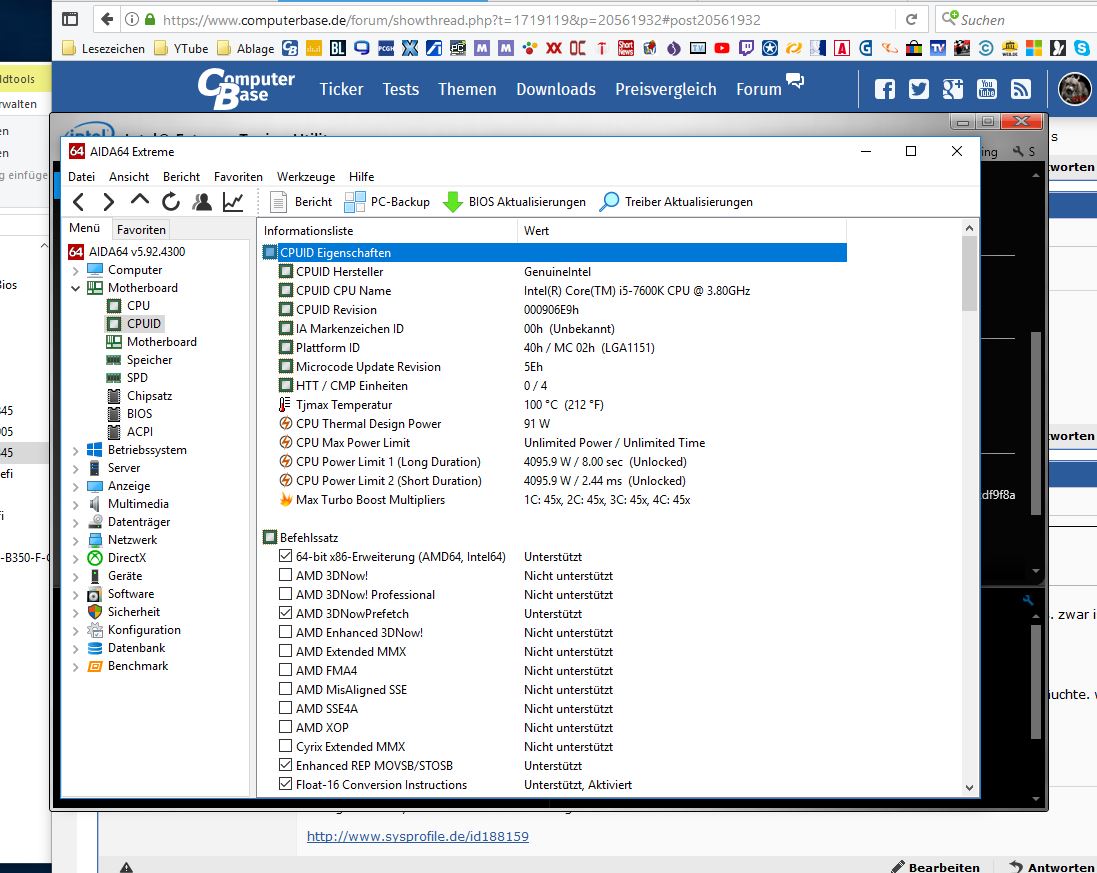1097x873 pixels.
Task: Collapse the Motherboard tree node
Action: coord(76,288)
